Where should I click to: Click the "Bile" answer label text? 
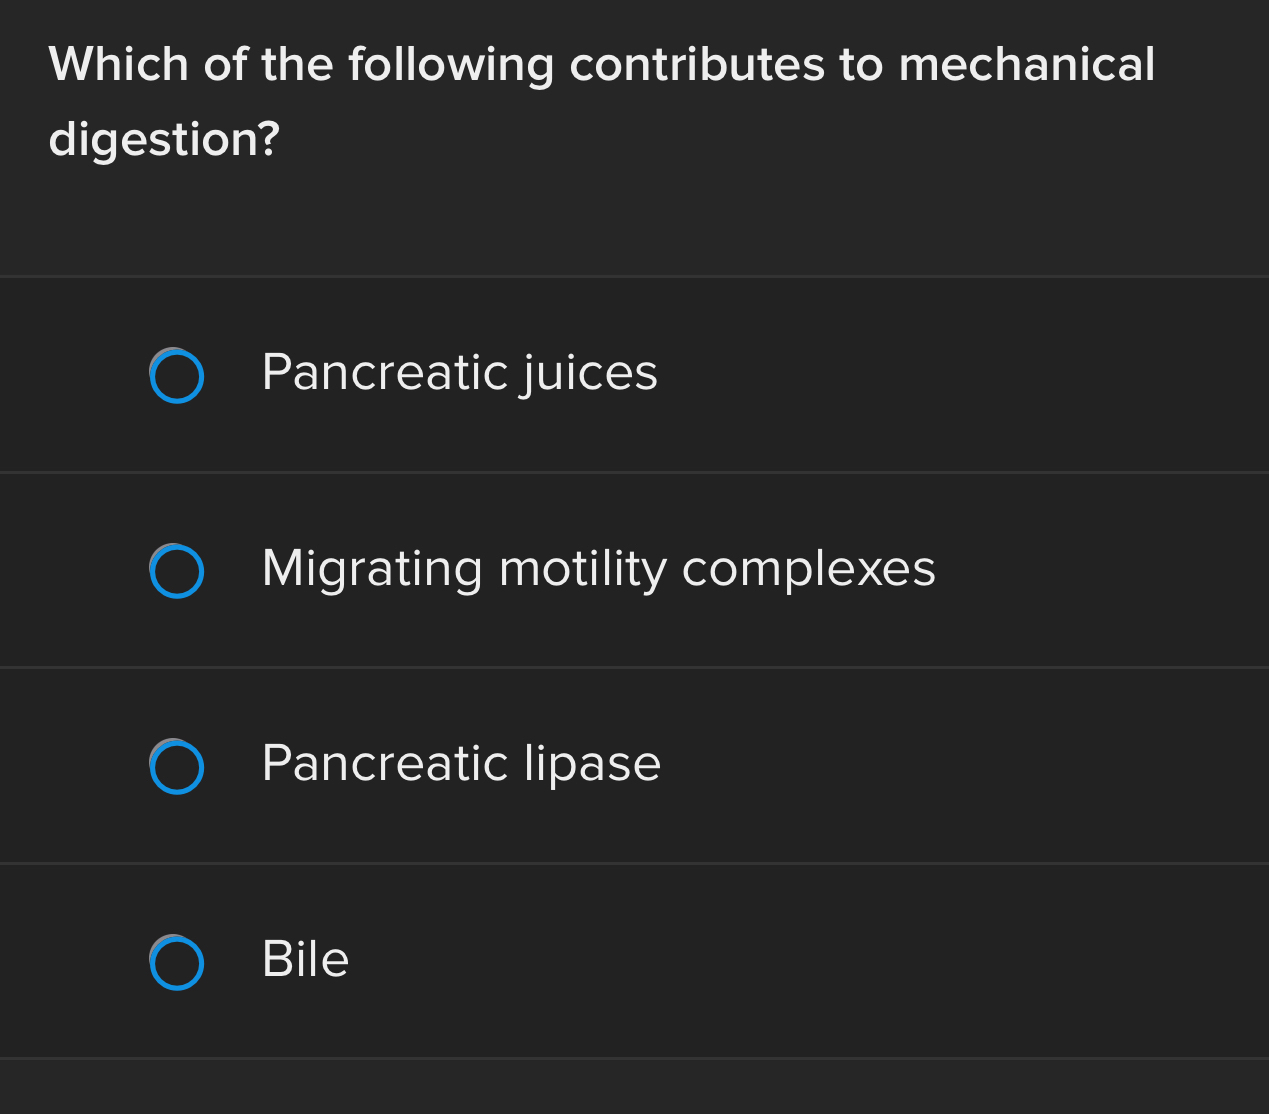pos(305,959)
